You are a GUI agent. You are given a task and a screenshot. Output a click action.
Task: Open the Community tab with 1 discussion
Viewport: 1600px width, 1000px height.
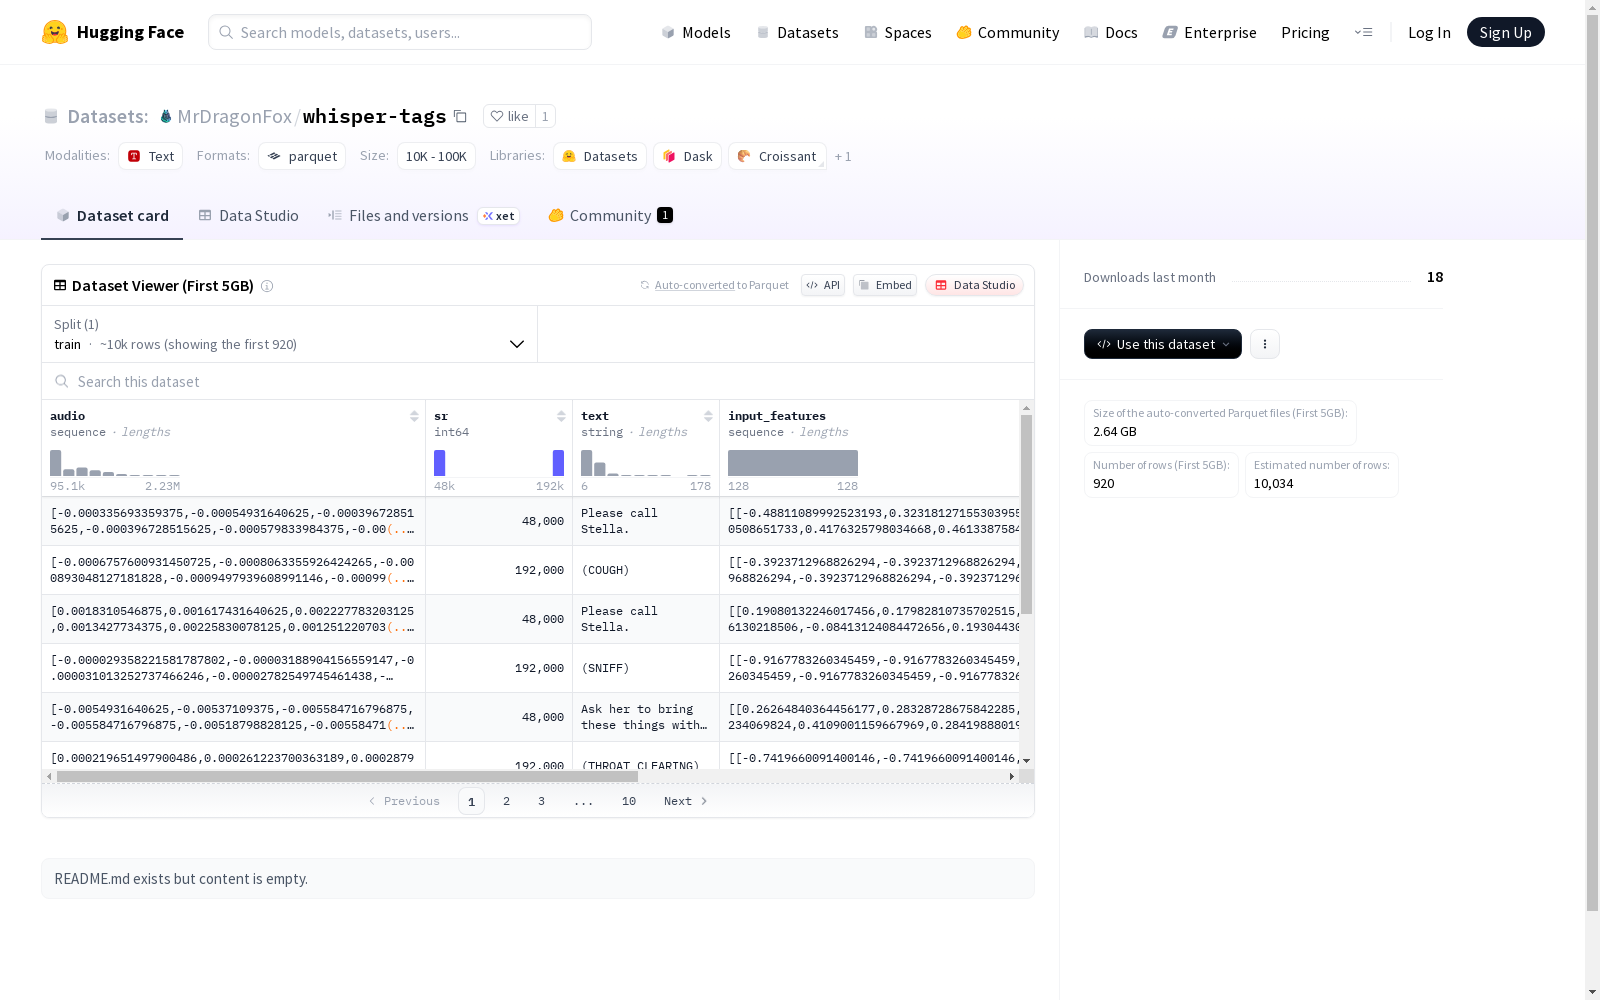(x=610, y=215)
